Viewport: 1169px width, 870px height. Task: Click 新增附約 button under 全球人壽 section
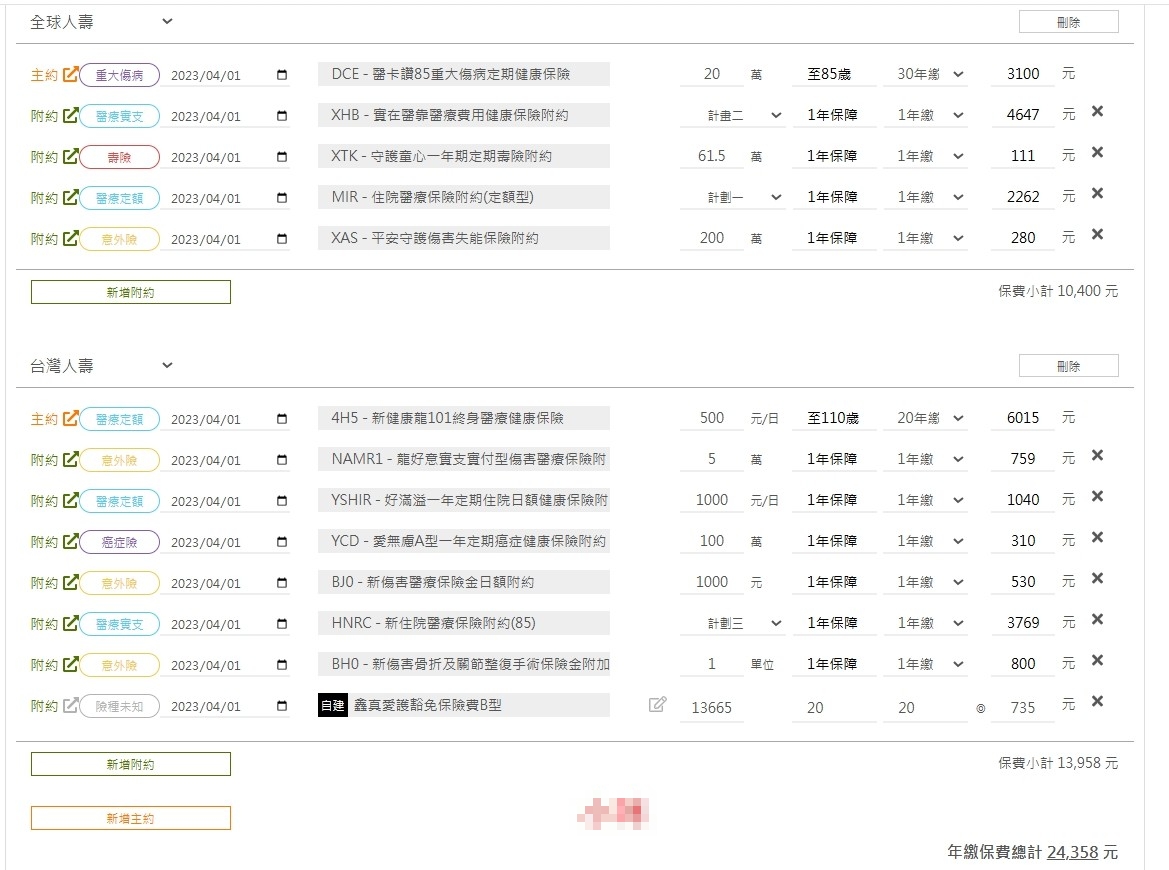131,292
